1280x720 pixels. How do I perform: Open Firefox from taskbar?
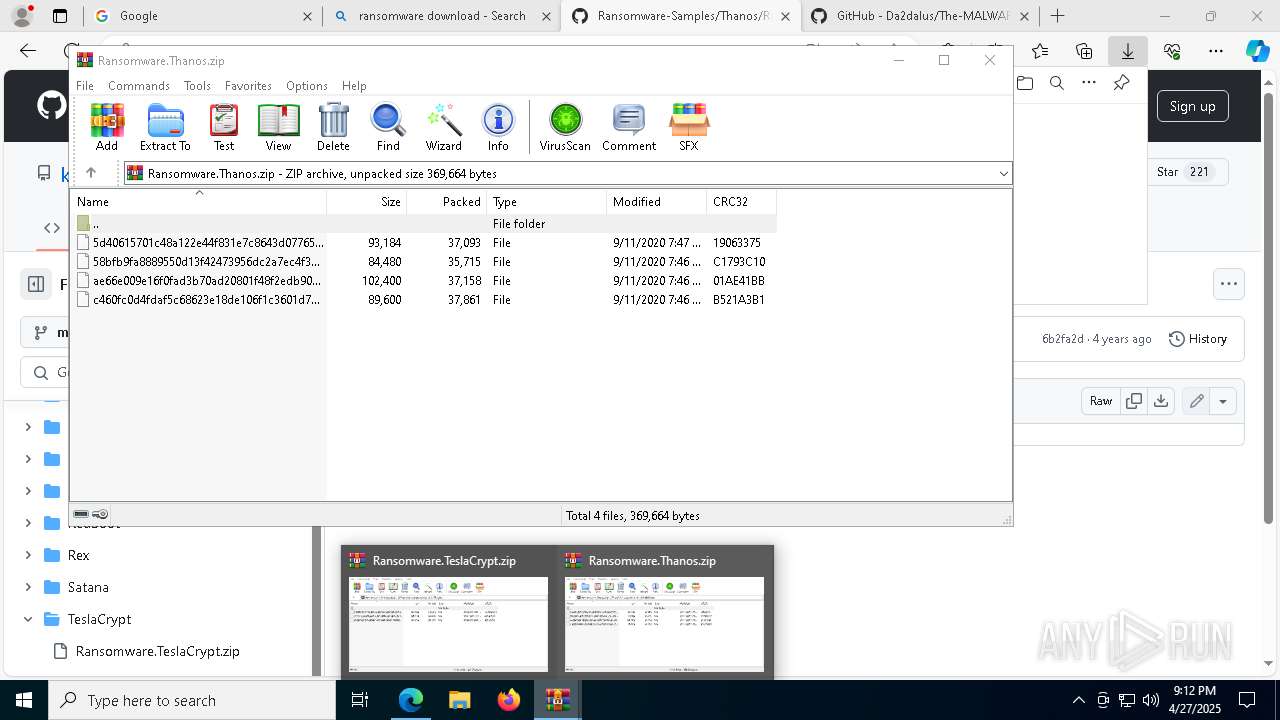point(508,700)
